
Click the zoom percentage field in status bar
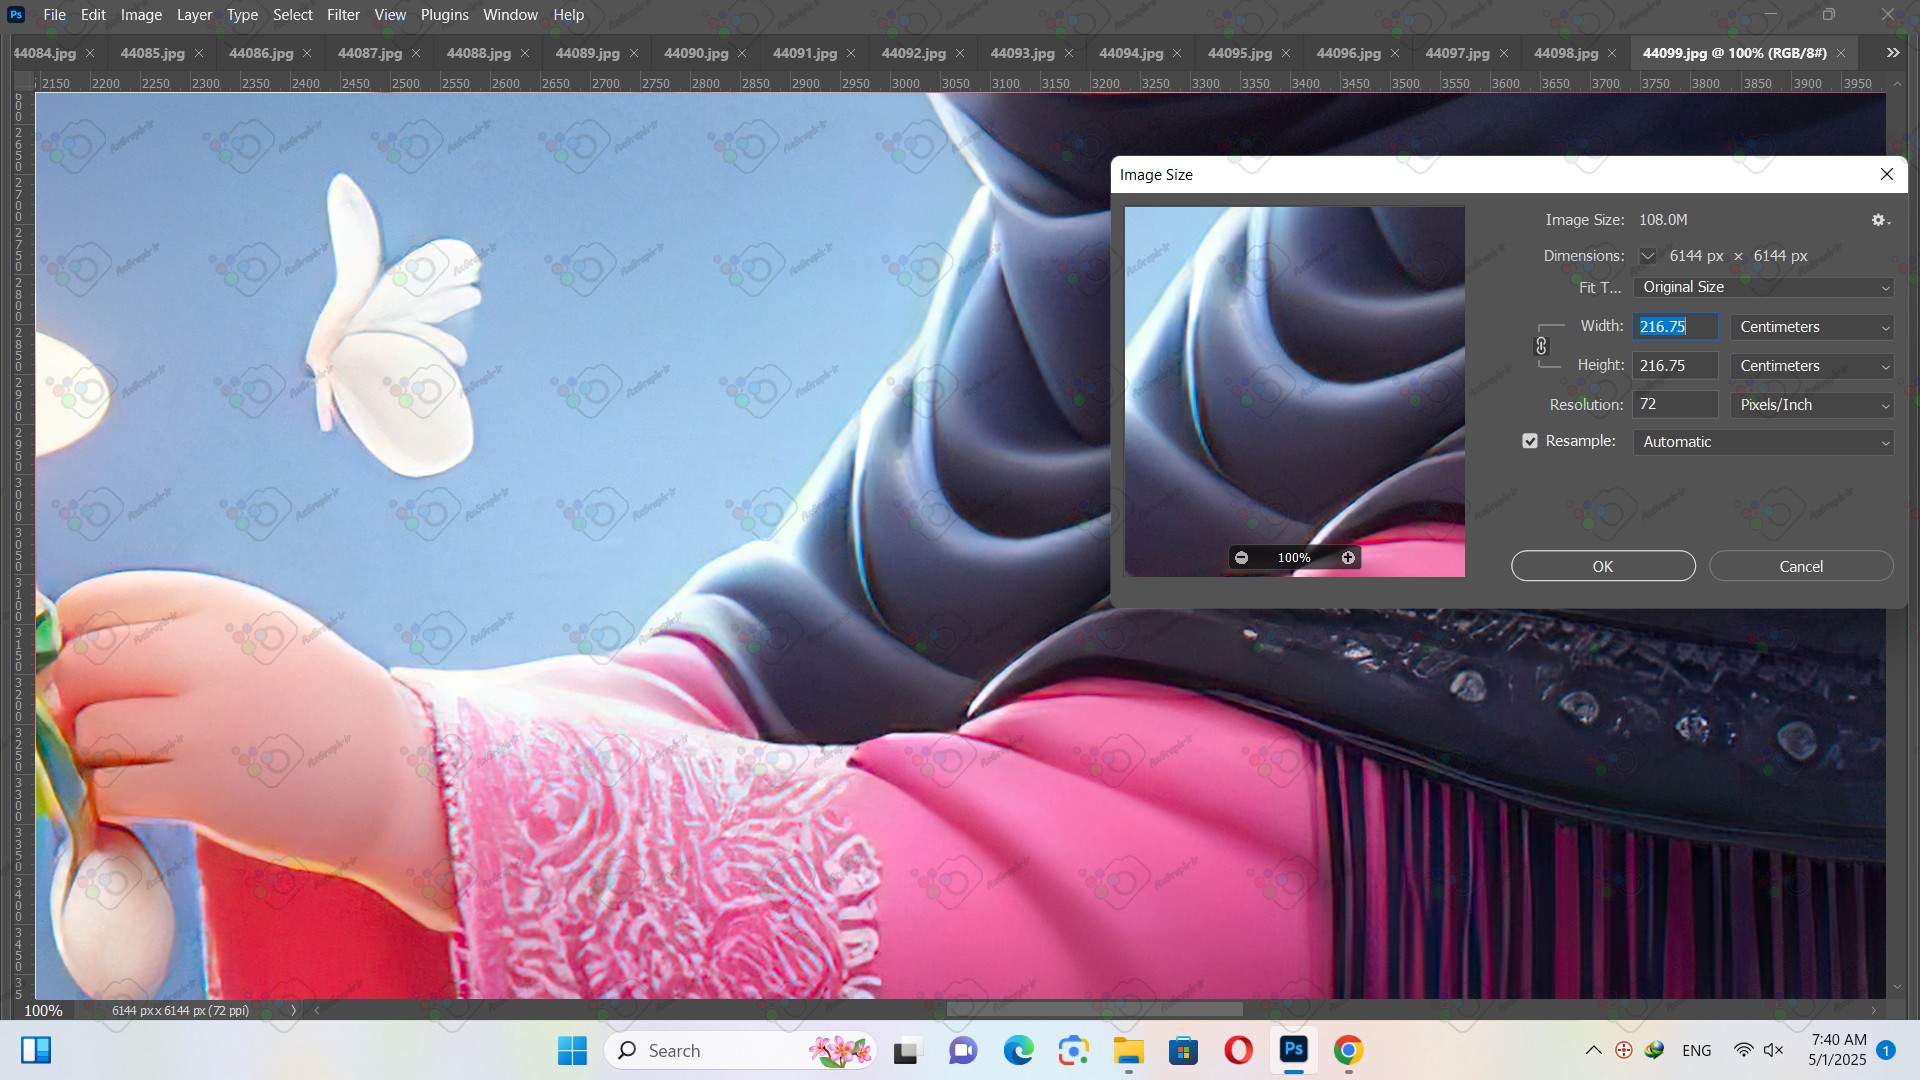(43, 1010)
